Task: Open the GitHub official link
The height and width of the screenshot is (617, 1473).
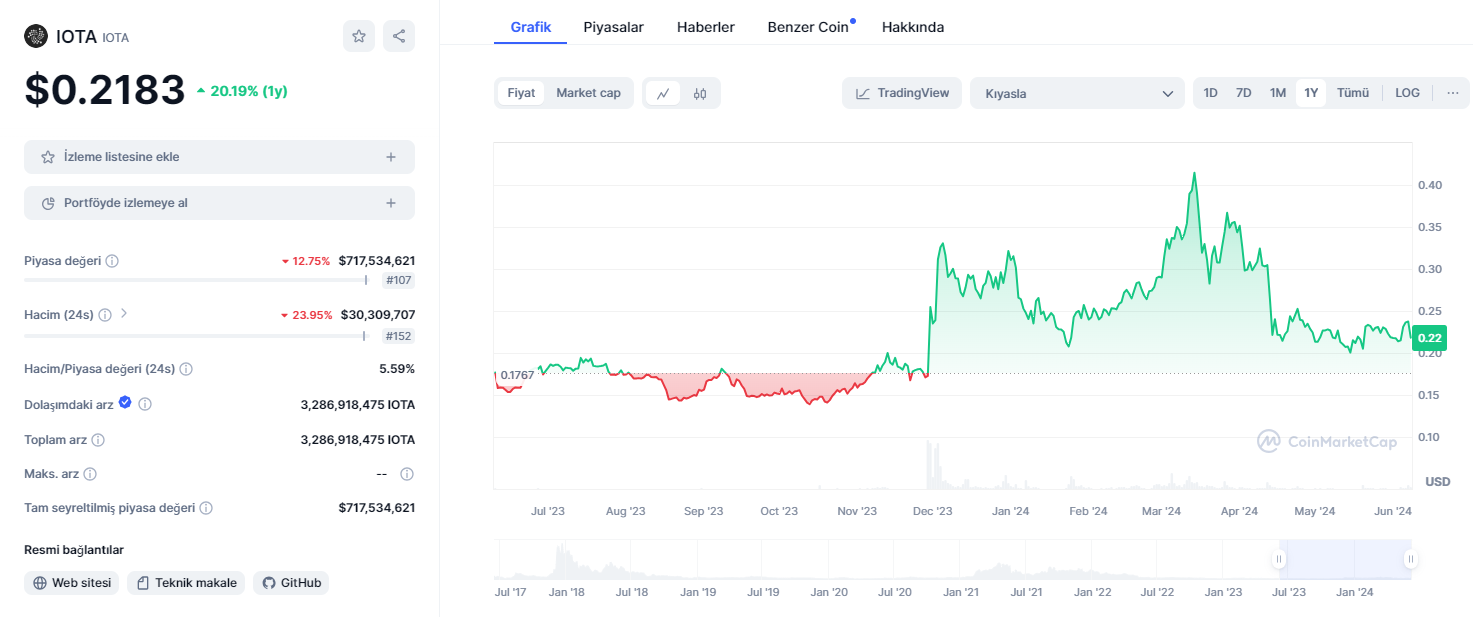Action: click(x=291, y=583)
